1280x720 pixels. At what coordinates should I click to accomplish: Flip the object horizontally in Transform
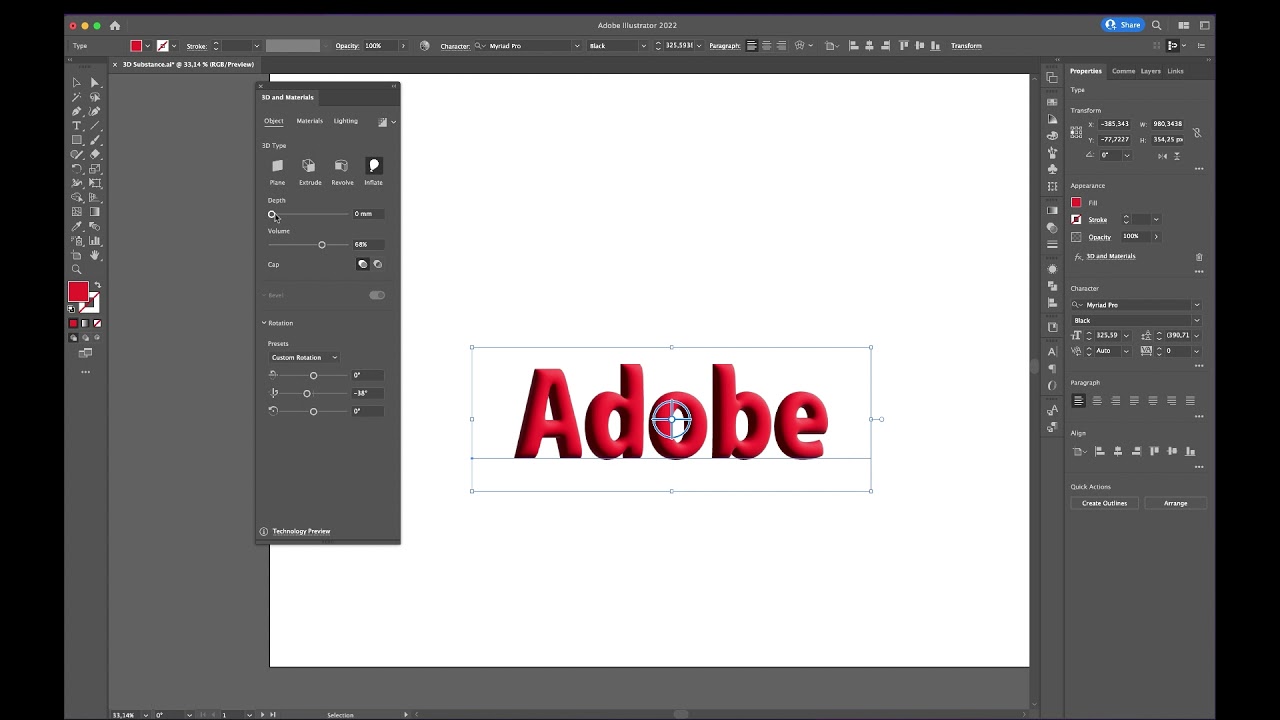tap(1162, 156)
